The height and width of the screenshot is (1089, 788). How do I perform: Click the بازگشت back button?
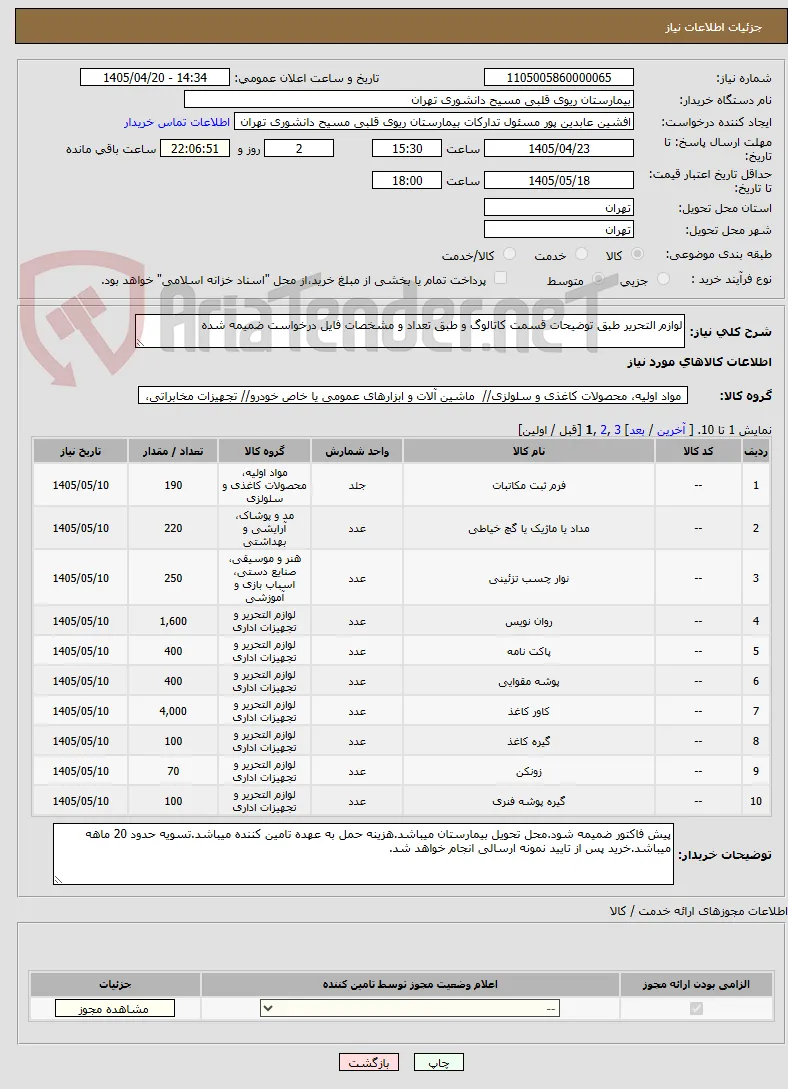click(369, 1063)
